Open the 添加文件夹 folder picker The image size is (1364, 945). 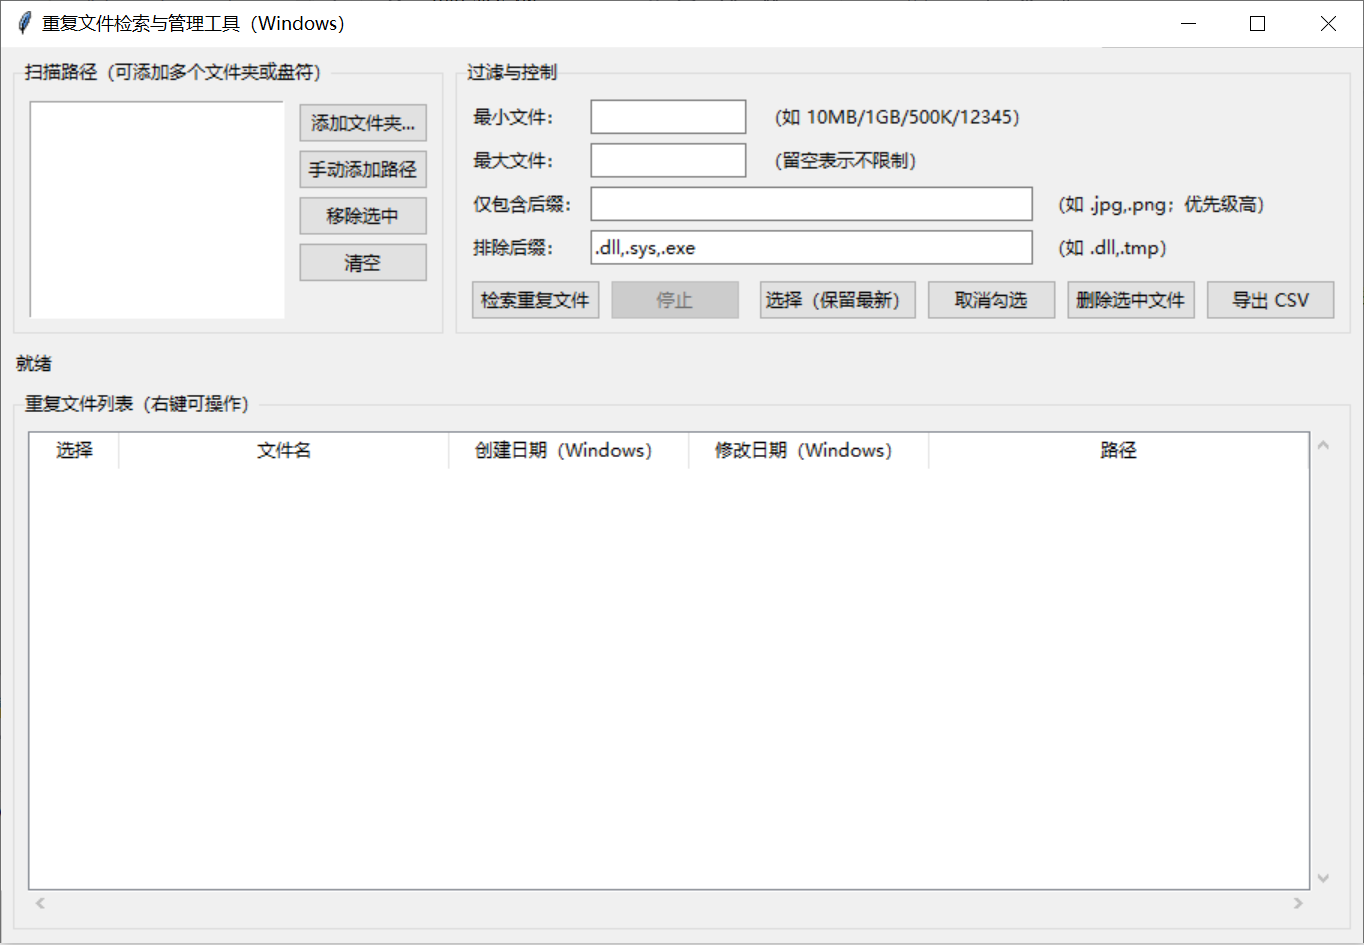tap(362, 122)
